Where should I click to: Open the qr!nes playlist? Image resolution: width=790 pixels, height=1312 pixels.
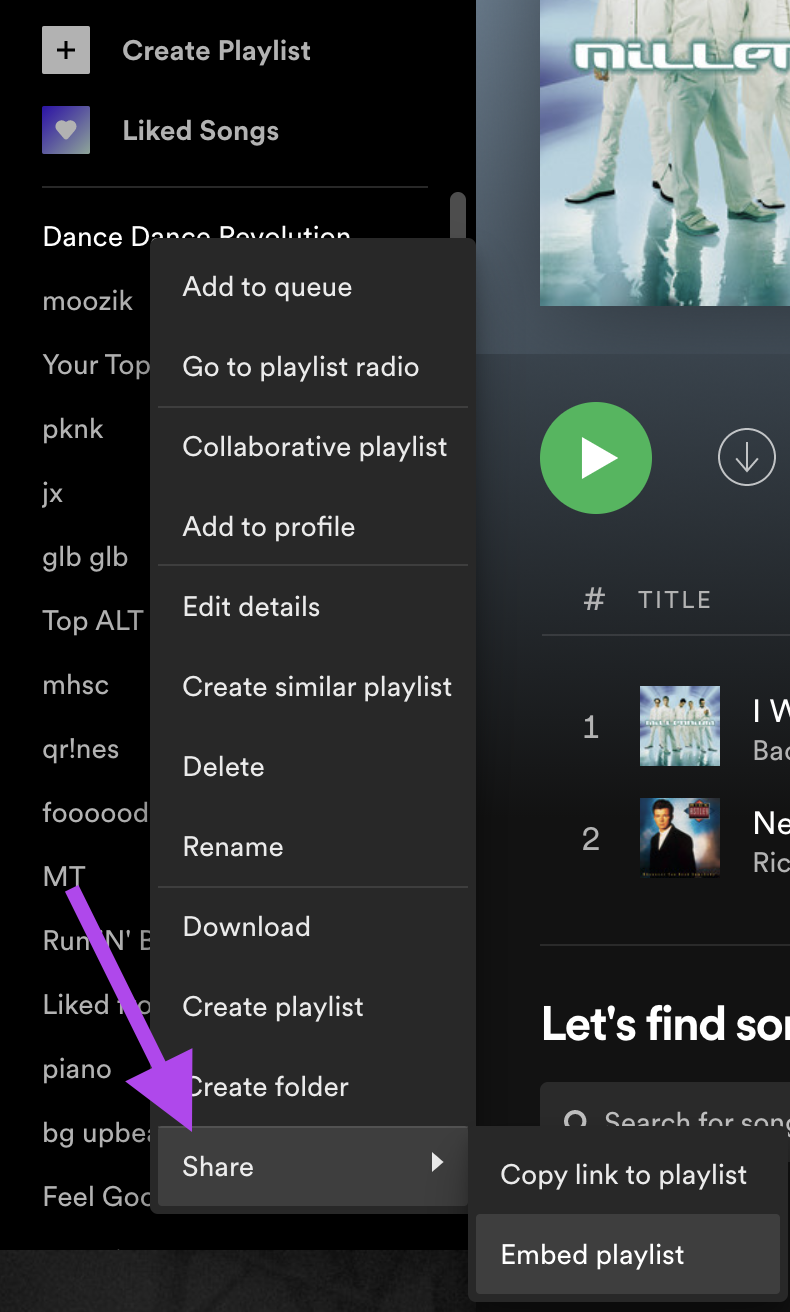(81, 749)
